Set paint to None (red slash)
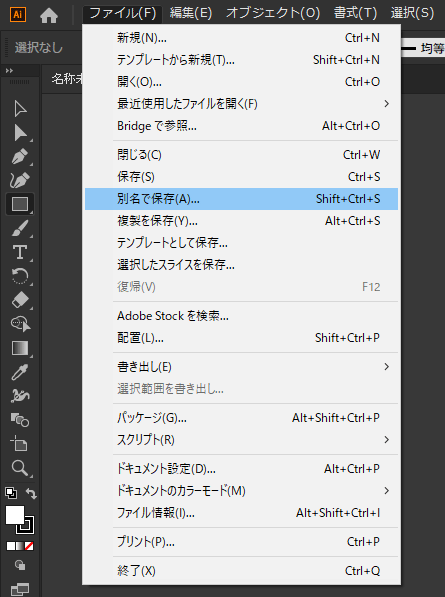This screenshot has width=445, height=597. pyautogui.click(x=29, y=546)
